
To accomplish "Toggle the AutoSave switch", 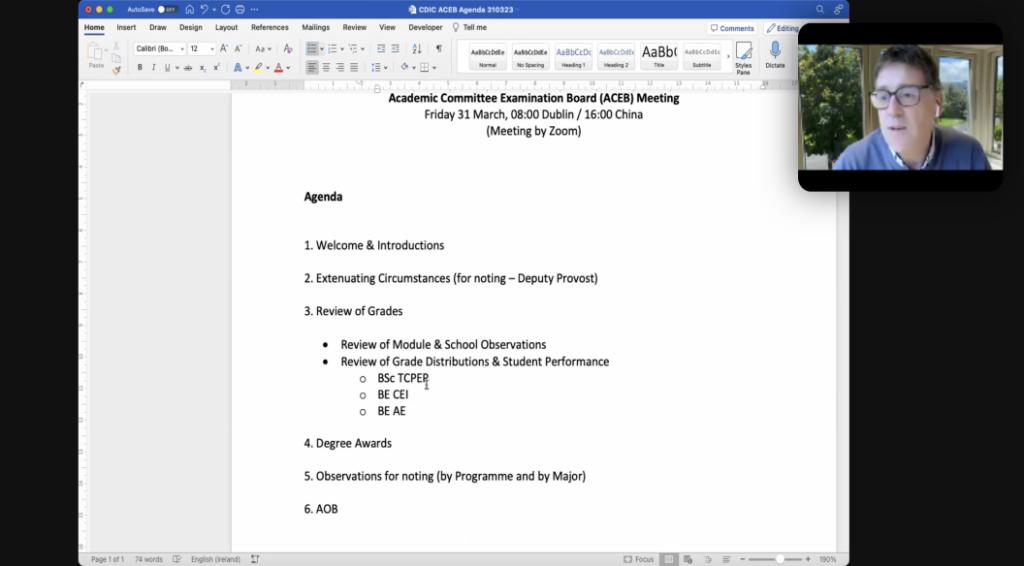I will point(167,9).
